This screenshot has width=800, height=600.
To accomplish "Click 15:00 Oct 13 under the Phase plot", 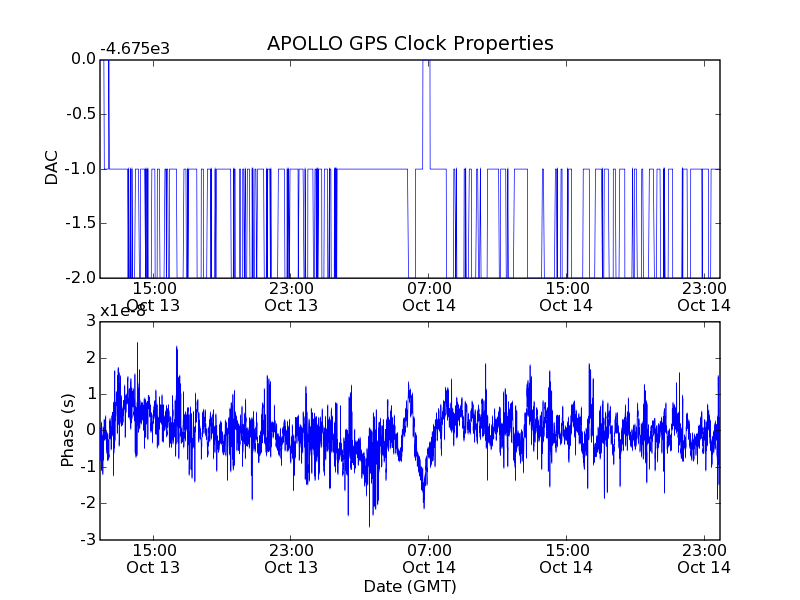I will coord(153,559).
